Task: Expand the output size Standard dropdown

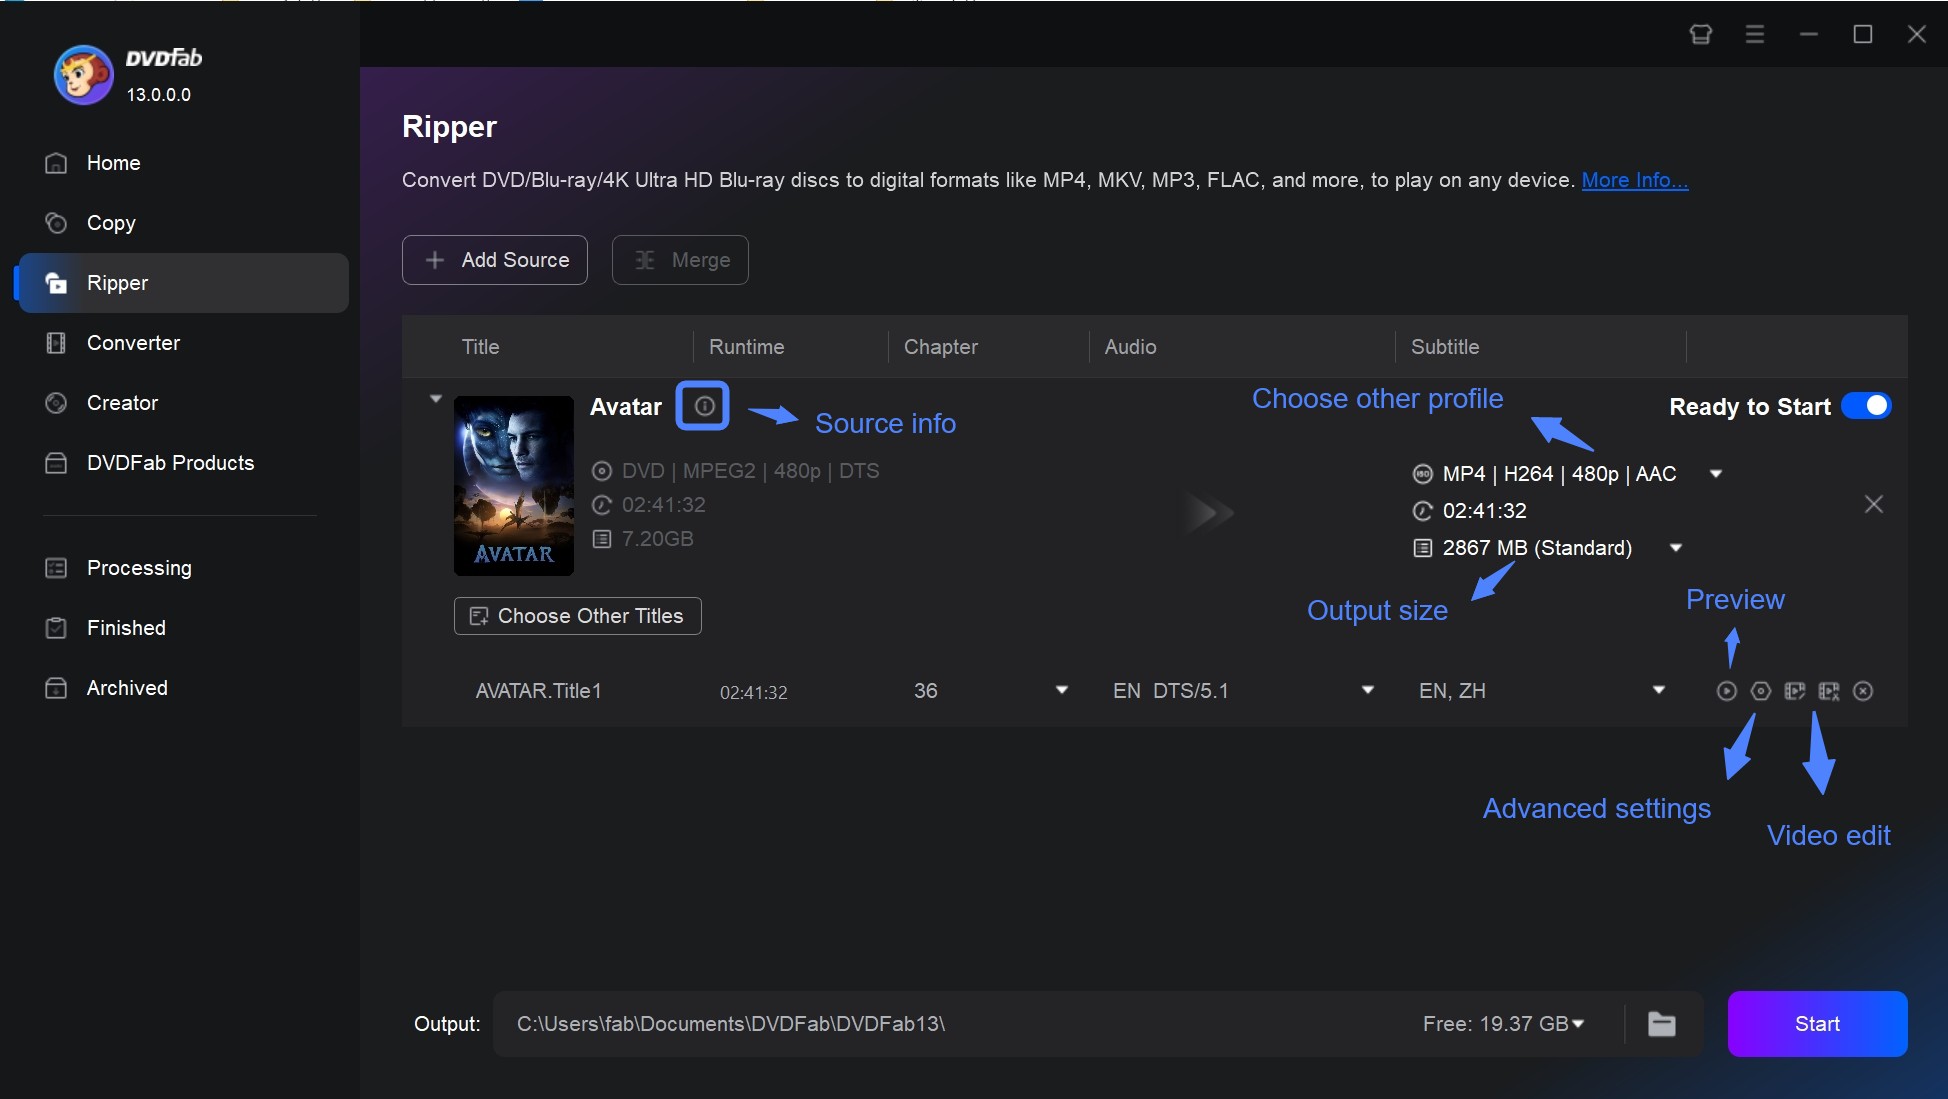Action: click(1676, 547)
